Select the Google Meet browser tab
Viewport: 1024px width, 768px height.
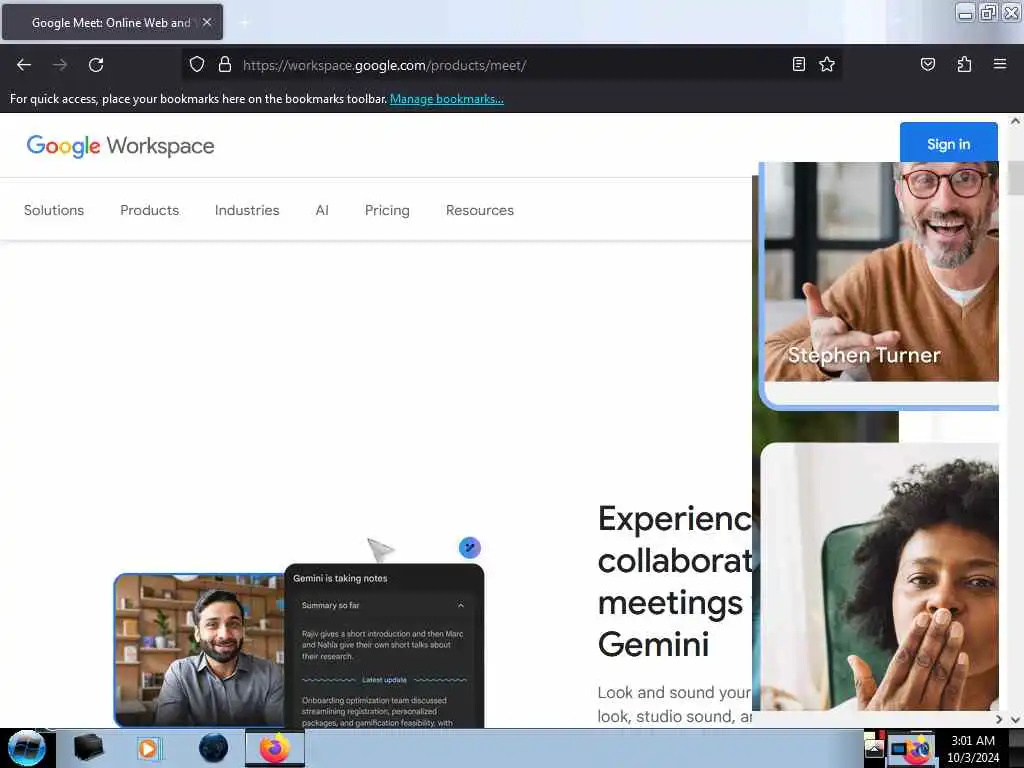coord(112,22)
